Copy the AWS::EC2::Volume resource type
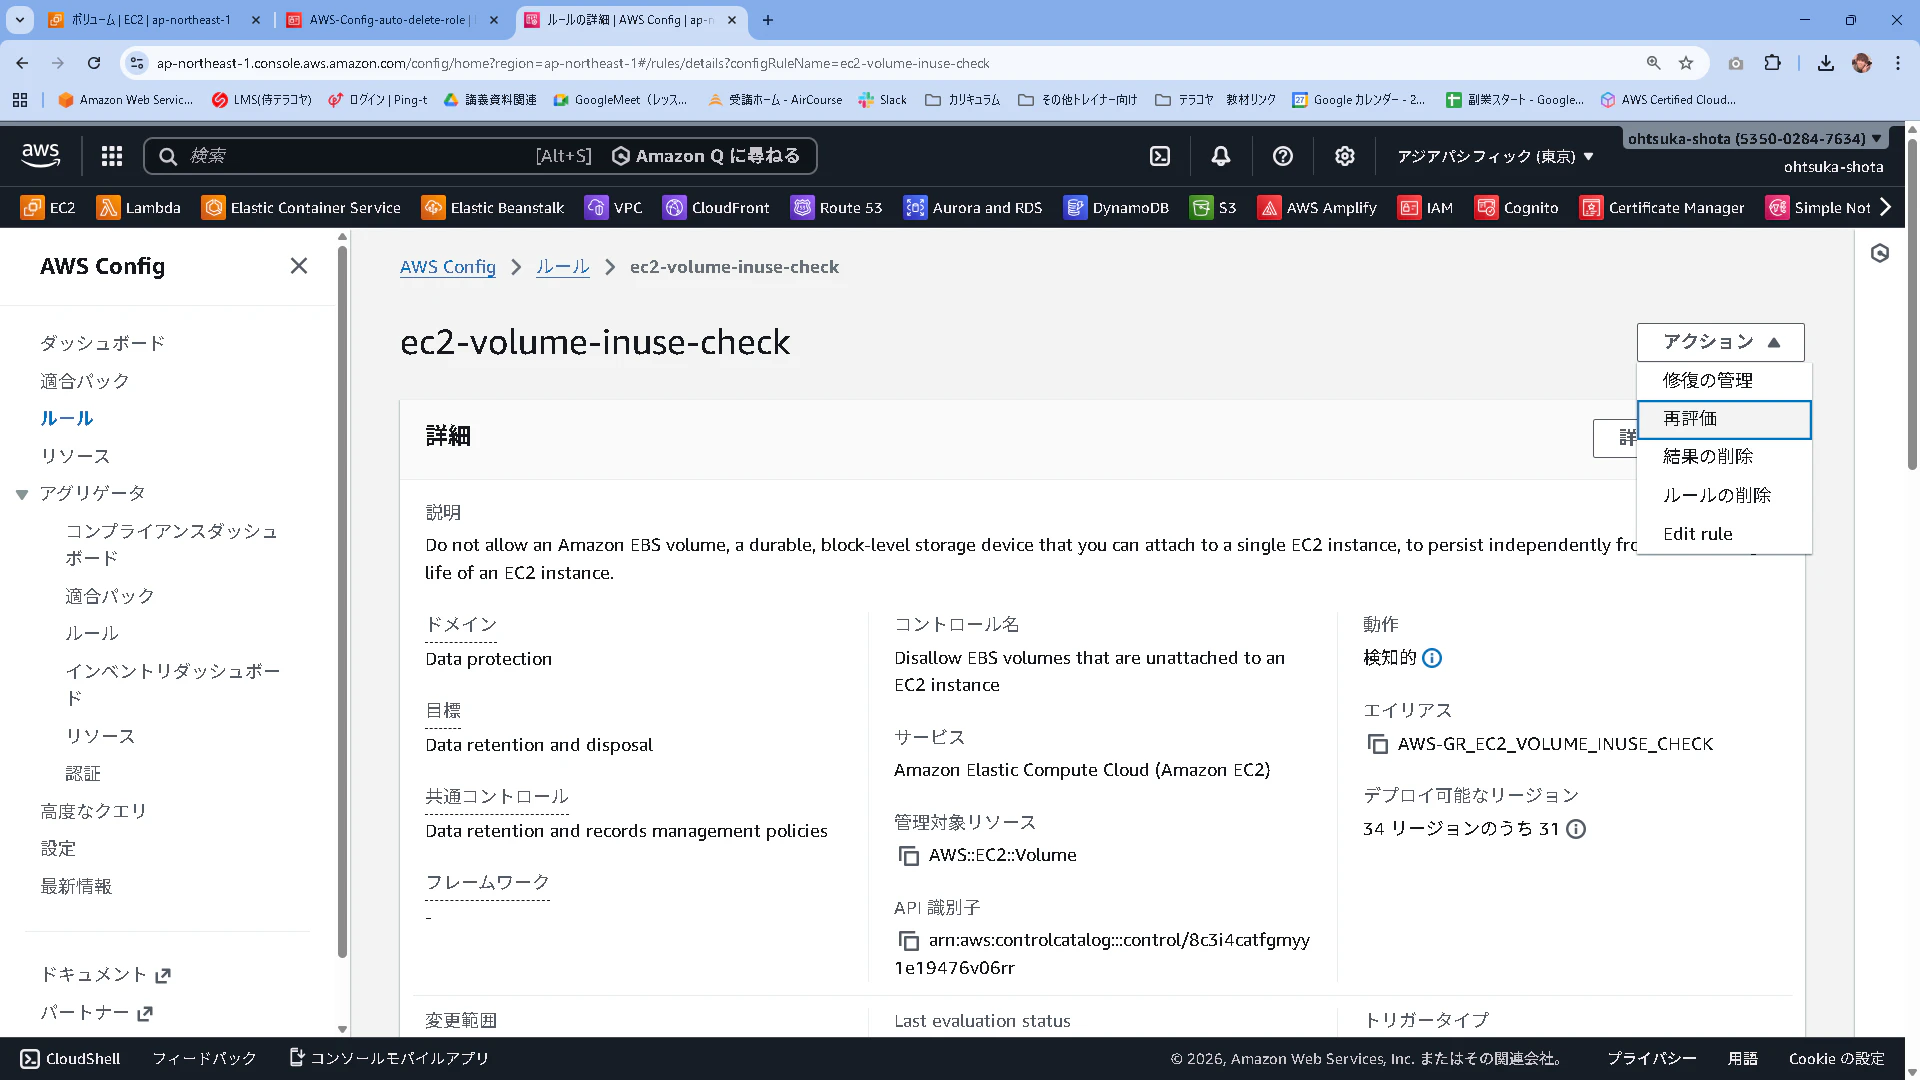 908,856
